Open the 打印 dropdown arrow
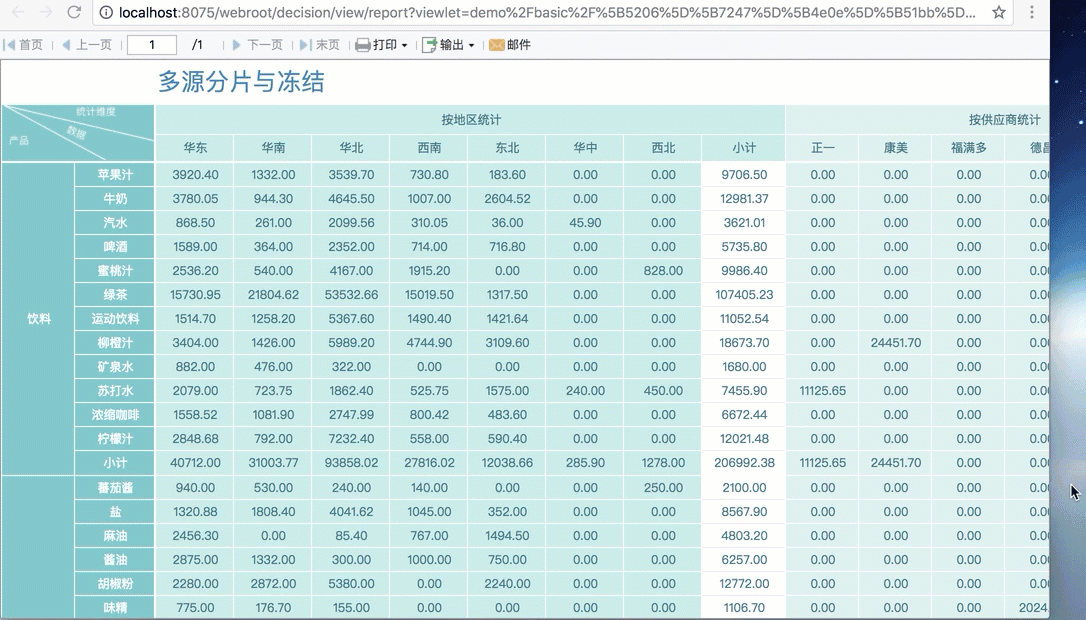The height and width of the screenshot is (620, 1086). (x=404, y=46)
